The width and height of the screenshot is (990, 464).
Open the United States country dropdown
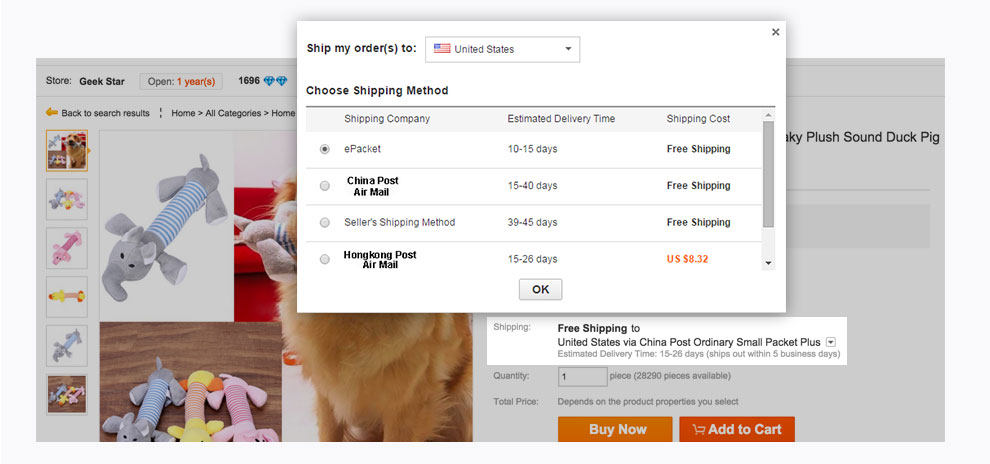click(x=502, y=49)
